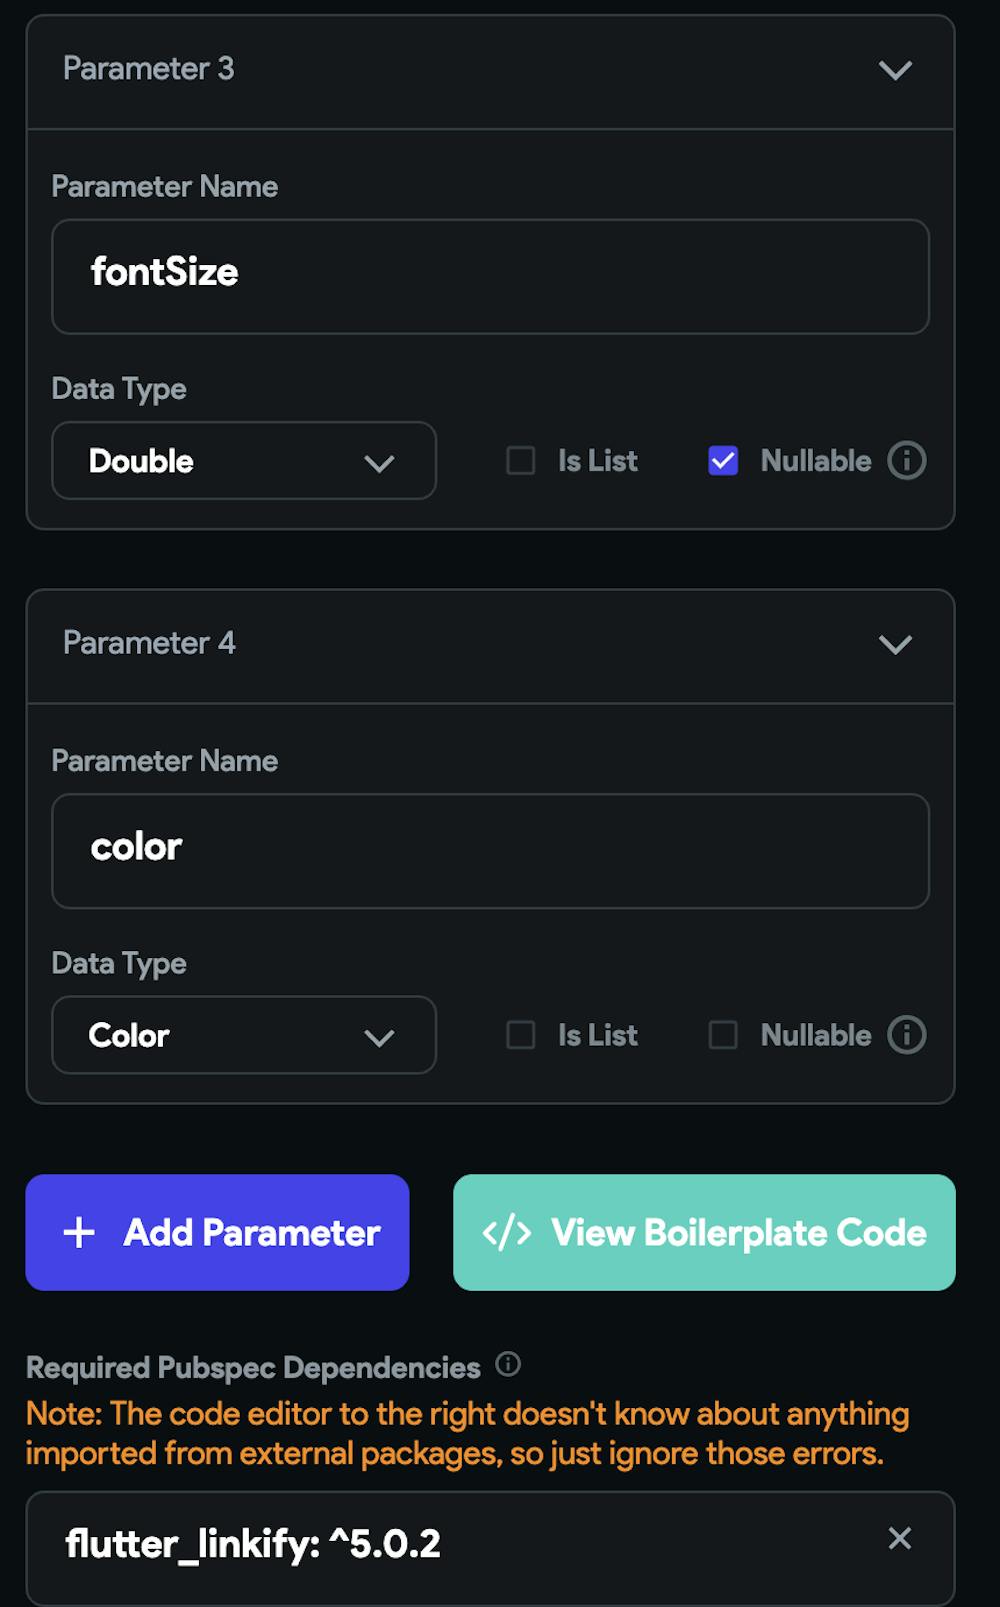Remove the flutter_linkify dependency with X
This screenshot has width=1000, height=1607.
pos(899,1538)
